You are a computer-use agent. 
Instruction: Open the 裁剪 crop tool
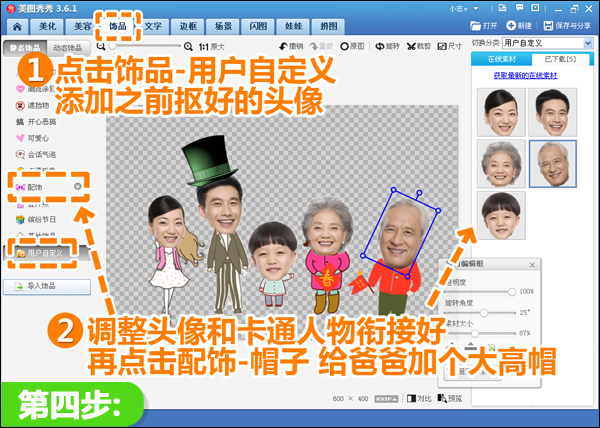(x=419, y=46)
